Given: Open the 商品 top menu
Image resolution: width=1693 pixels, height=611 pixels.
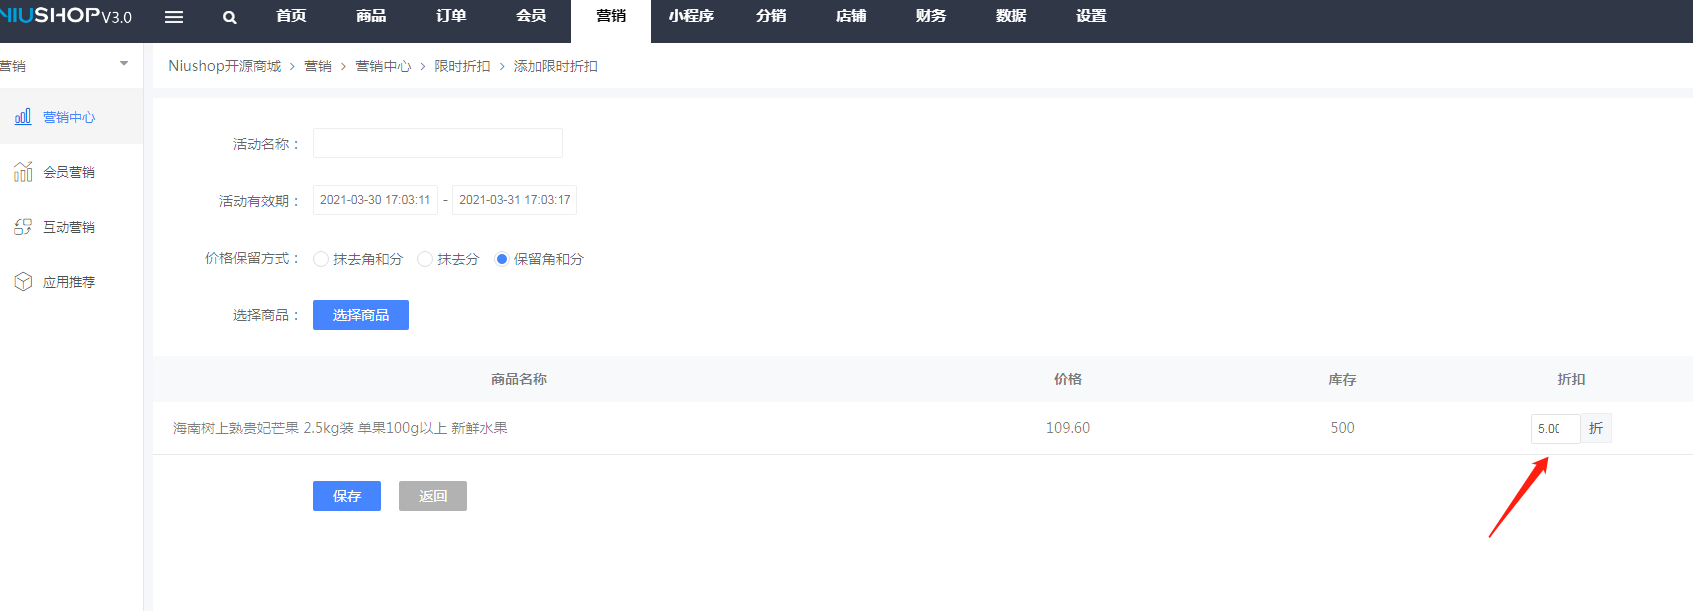Looking at the screenshot, I should (371, 16).
